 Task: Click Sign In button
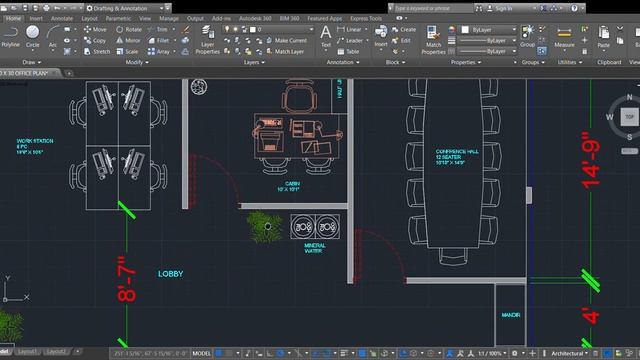click(x=500, y=8)
